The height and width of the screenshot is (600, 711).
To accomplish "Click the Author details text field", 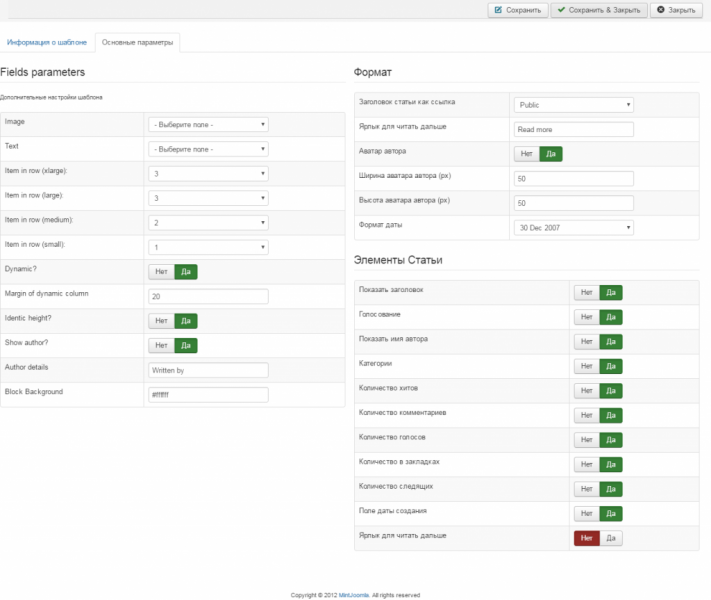I will (208, 370).
